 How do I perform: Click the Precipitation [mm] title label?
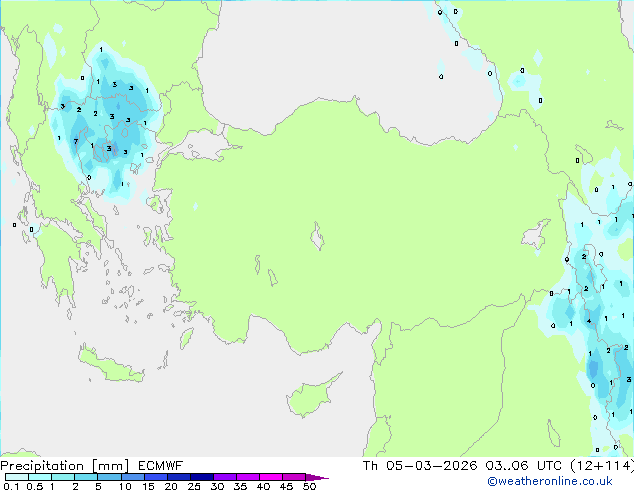click(65, 466)
